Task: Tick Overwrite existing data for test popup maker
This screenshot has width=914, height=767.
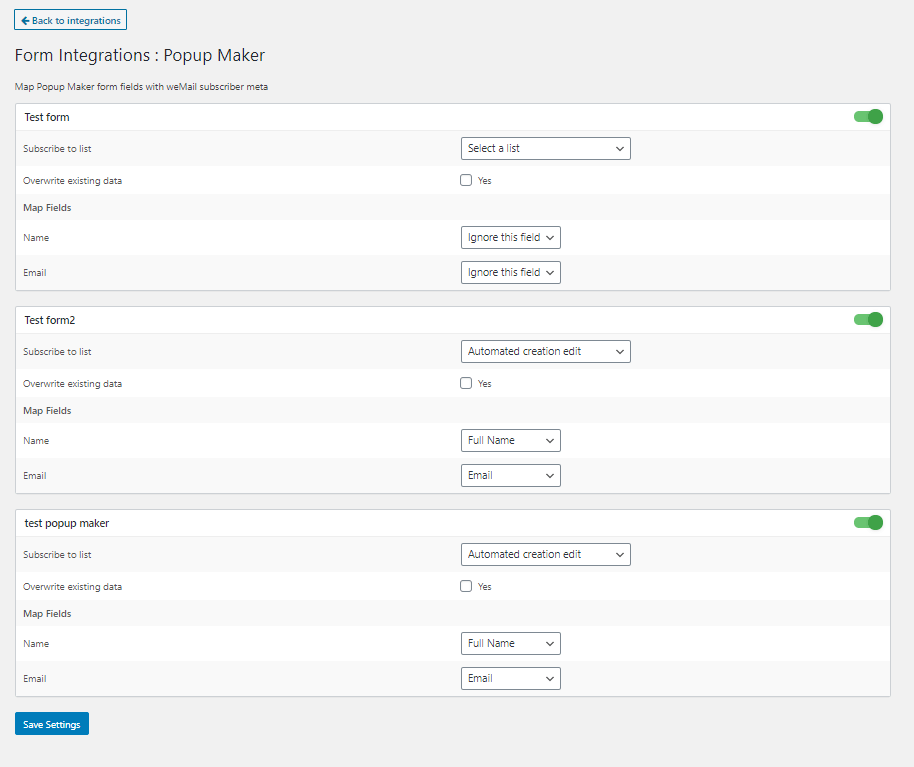Action: point(466,586)
